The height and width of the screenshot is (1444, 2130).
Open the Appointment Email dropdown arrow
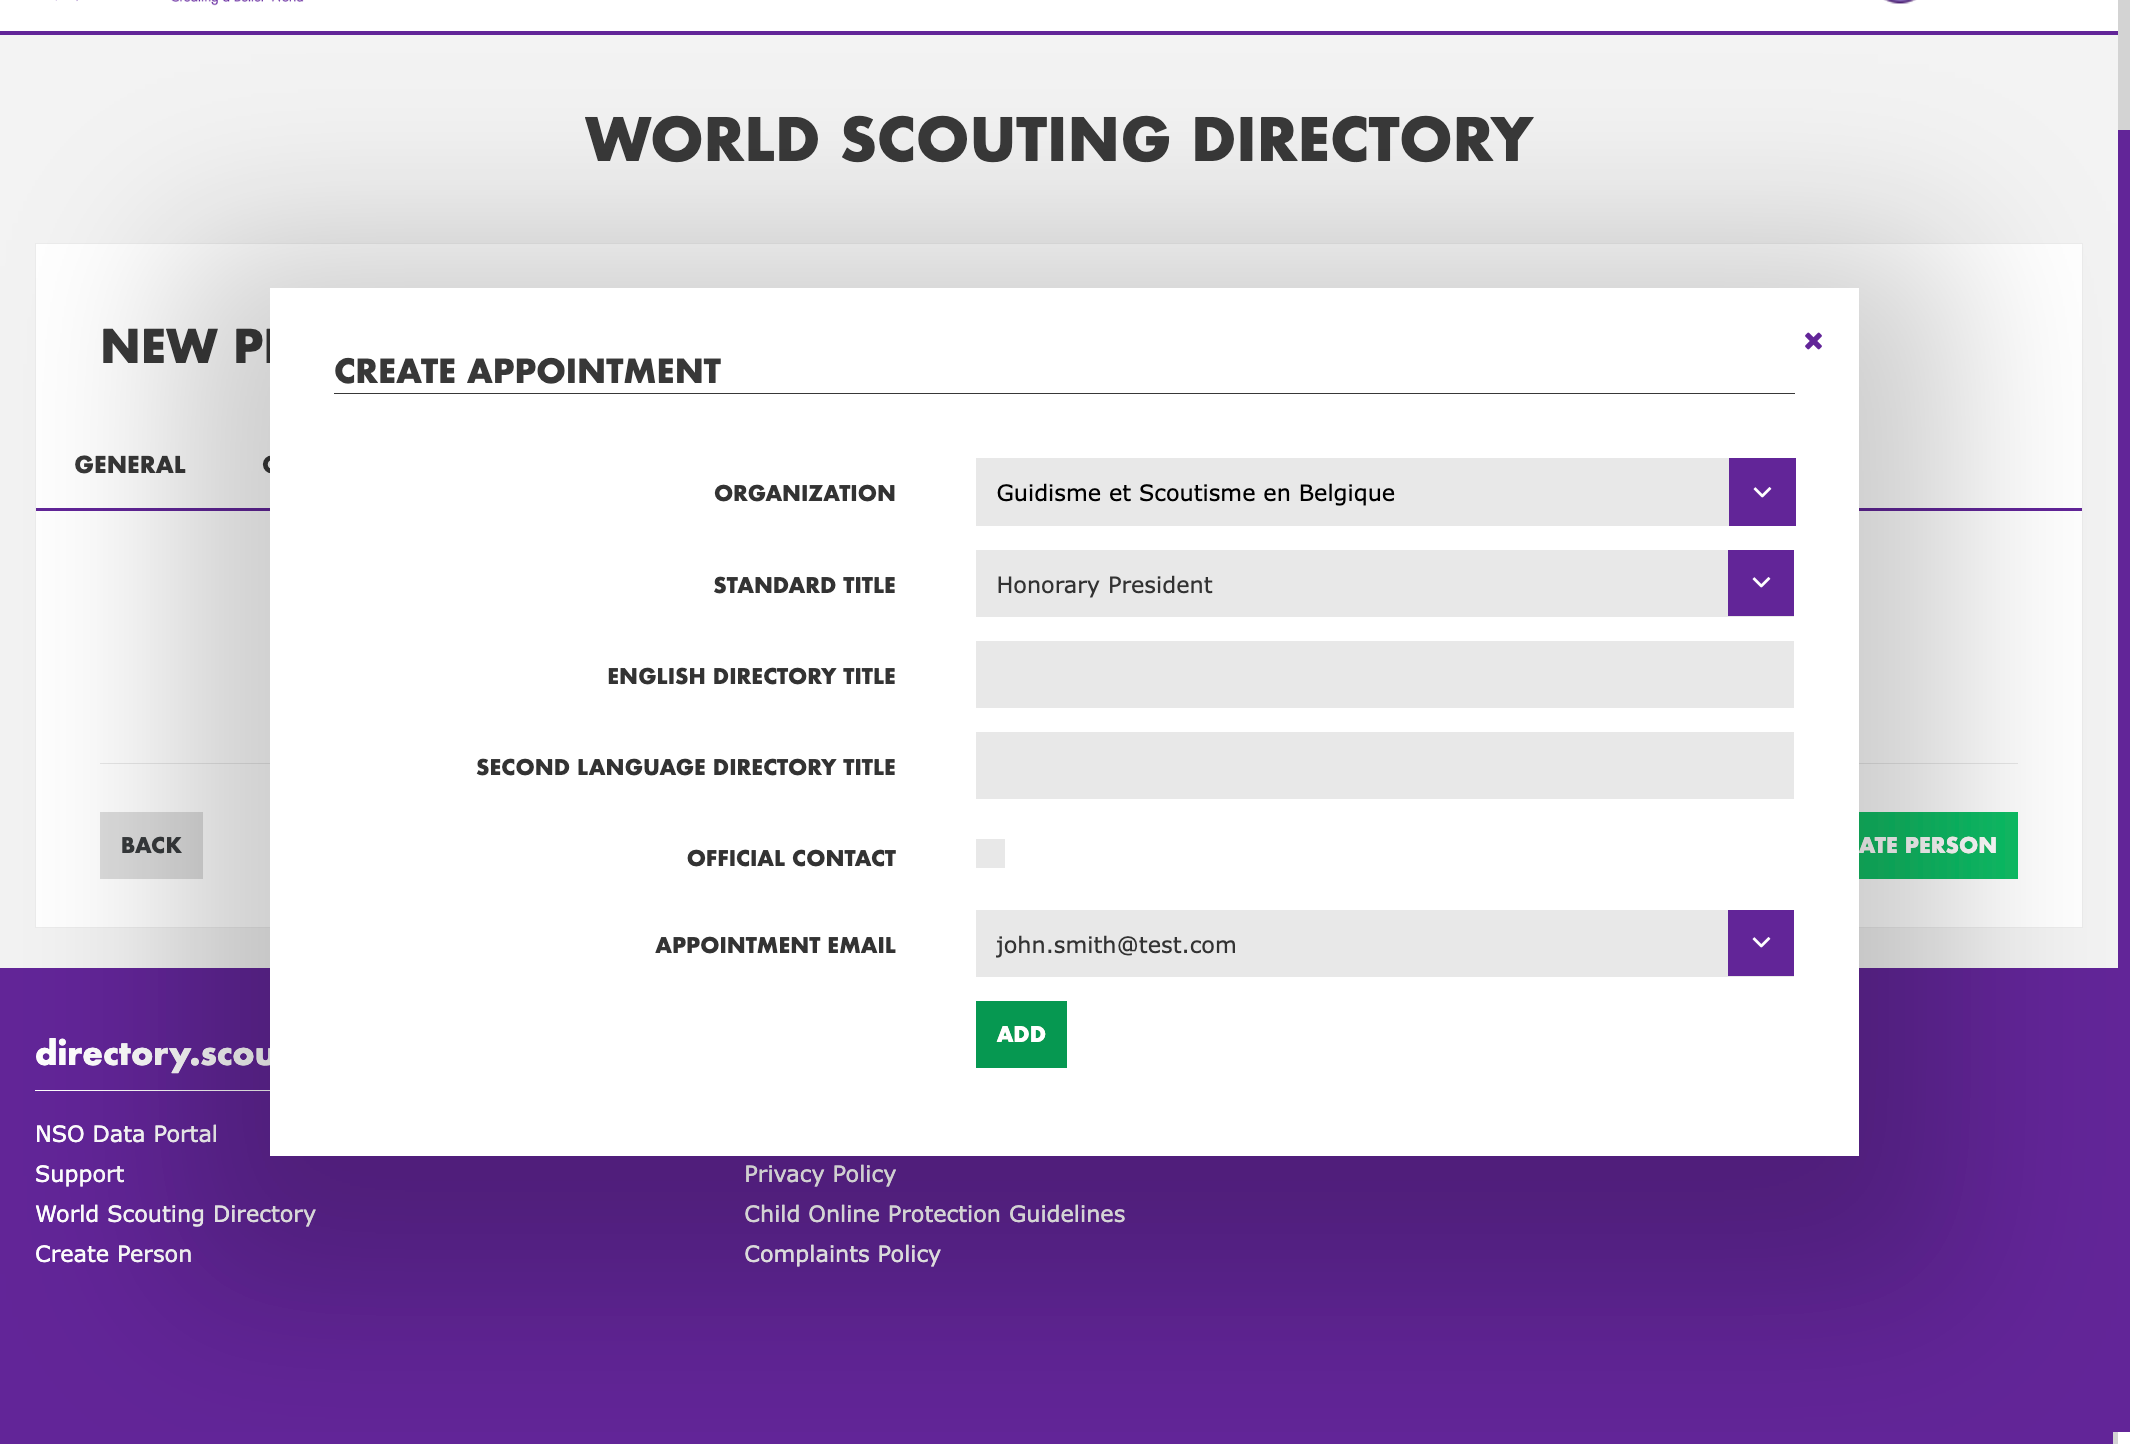pos(1761,943)
